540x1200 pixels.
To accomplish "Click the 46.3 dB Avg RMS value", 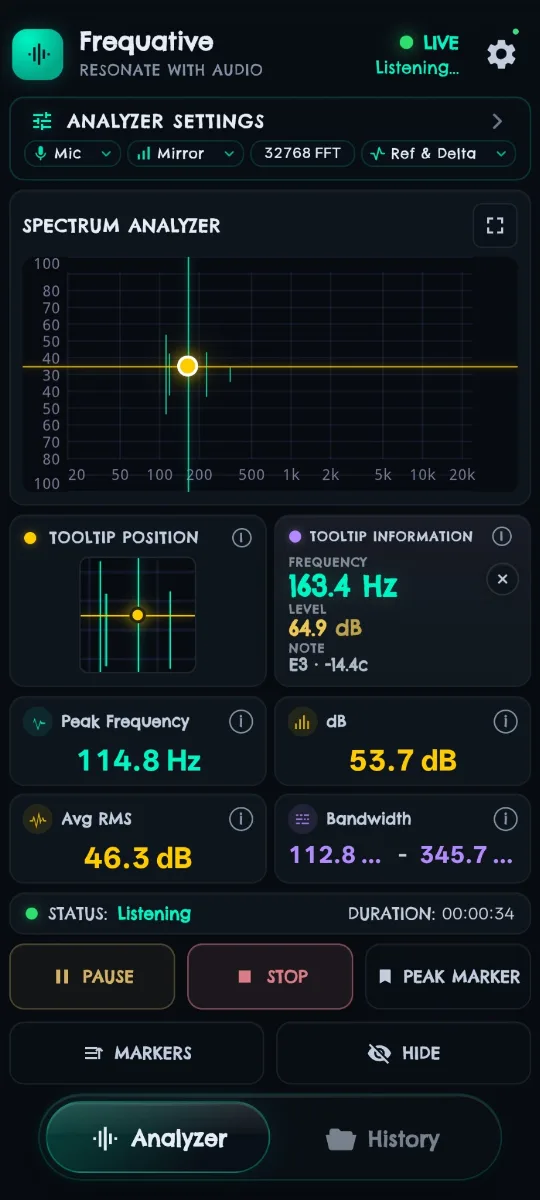I will coord(138,858).
